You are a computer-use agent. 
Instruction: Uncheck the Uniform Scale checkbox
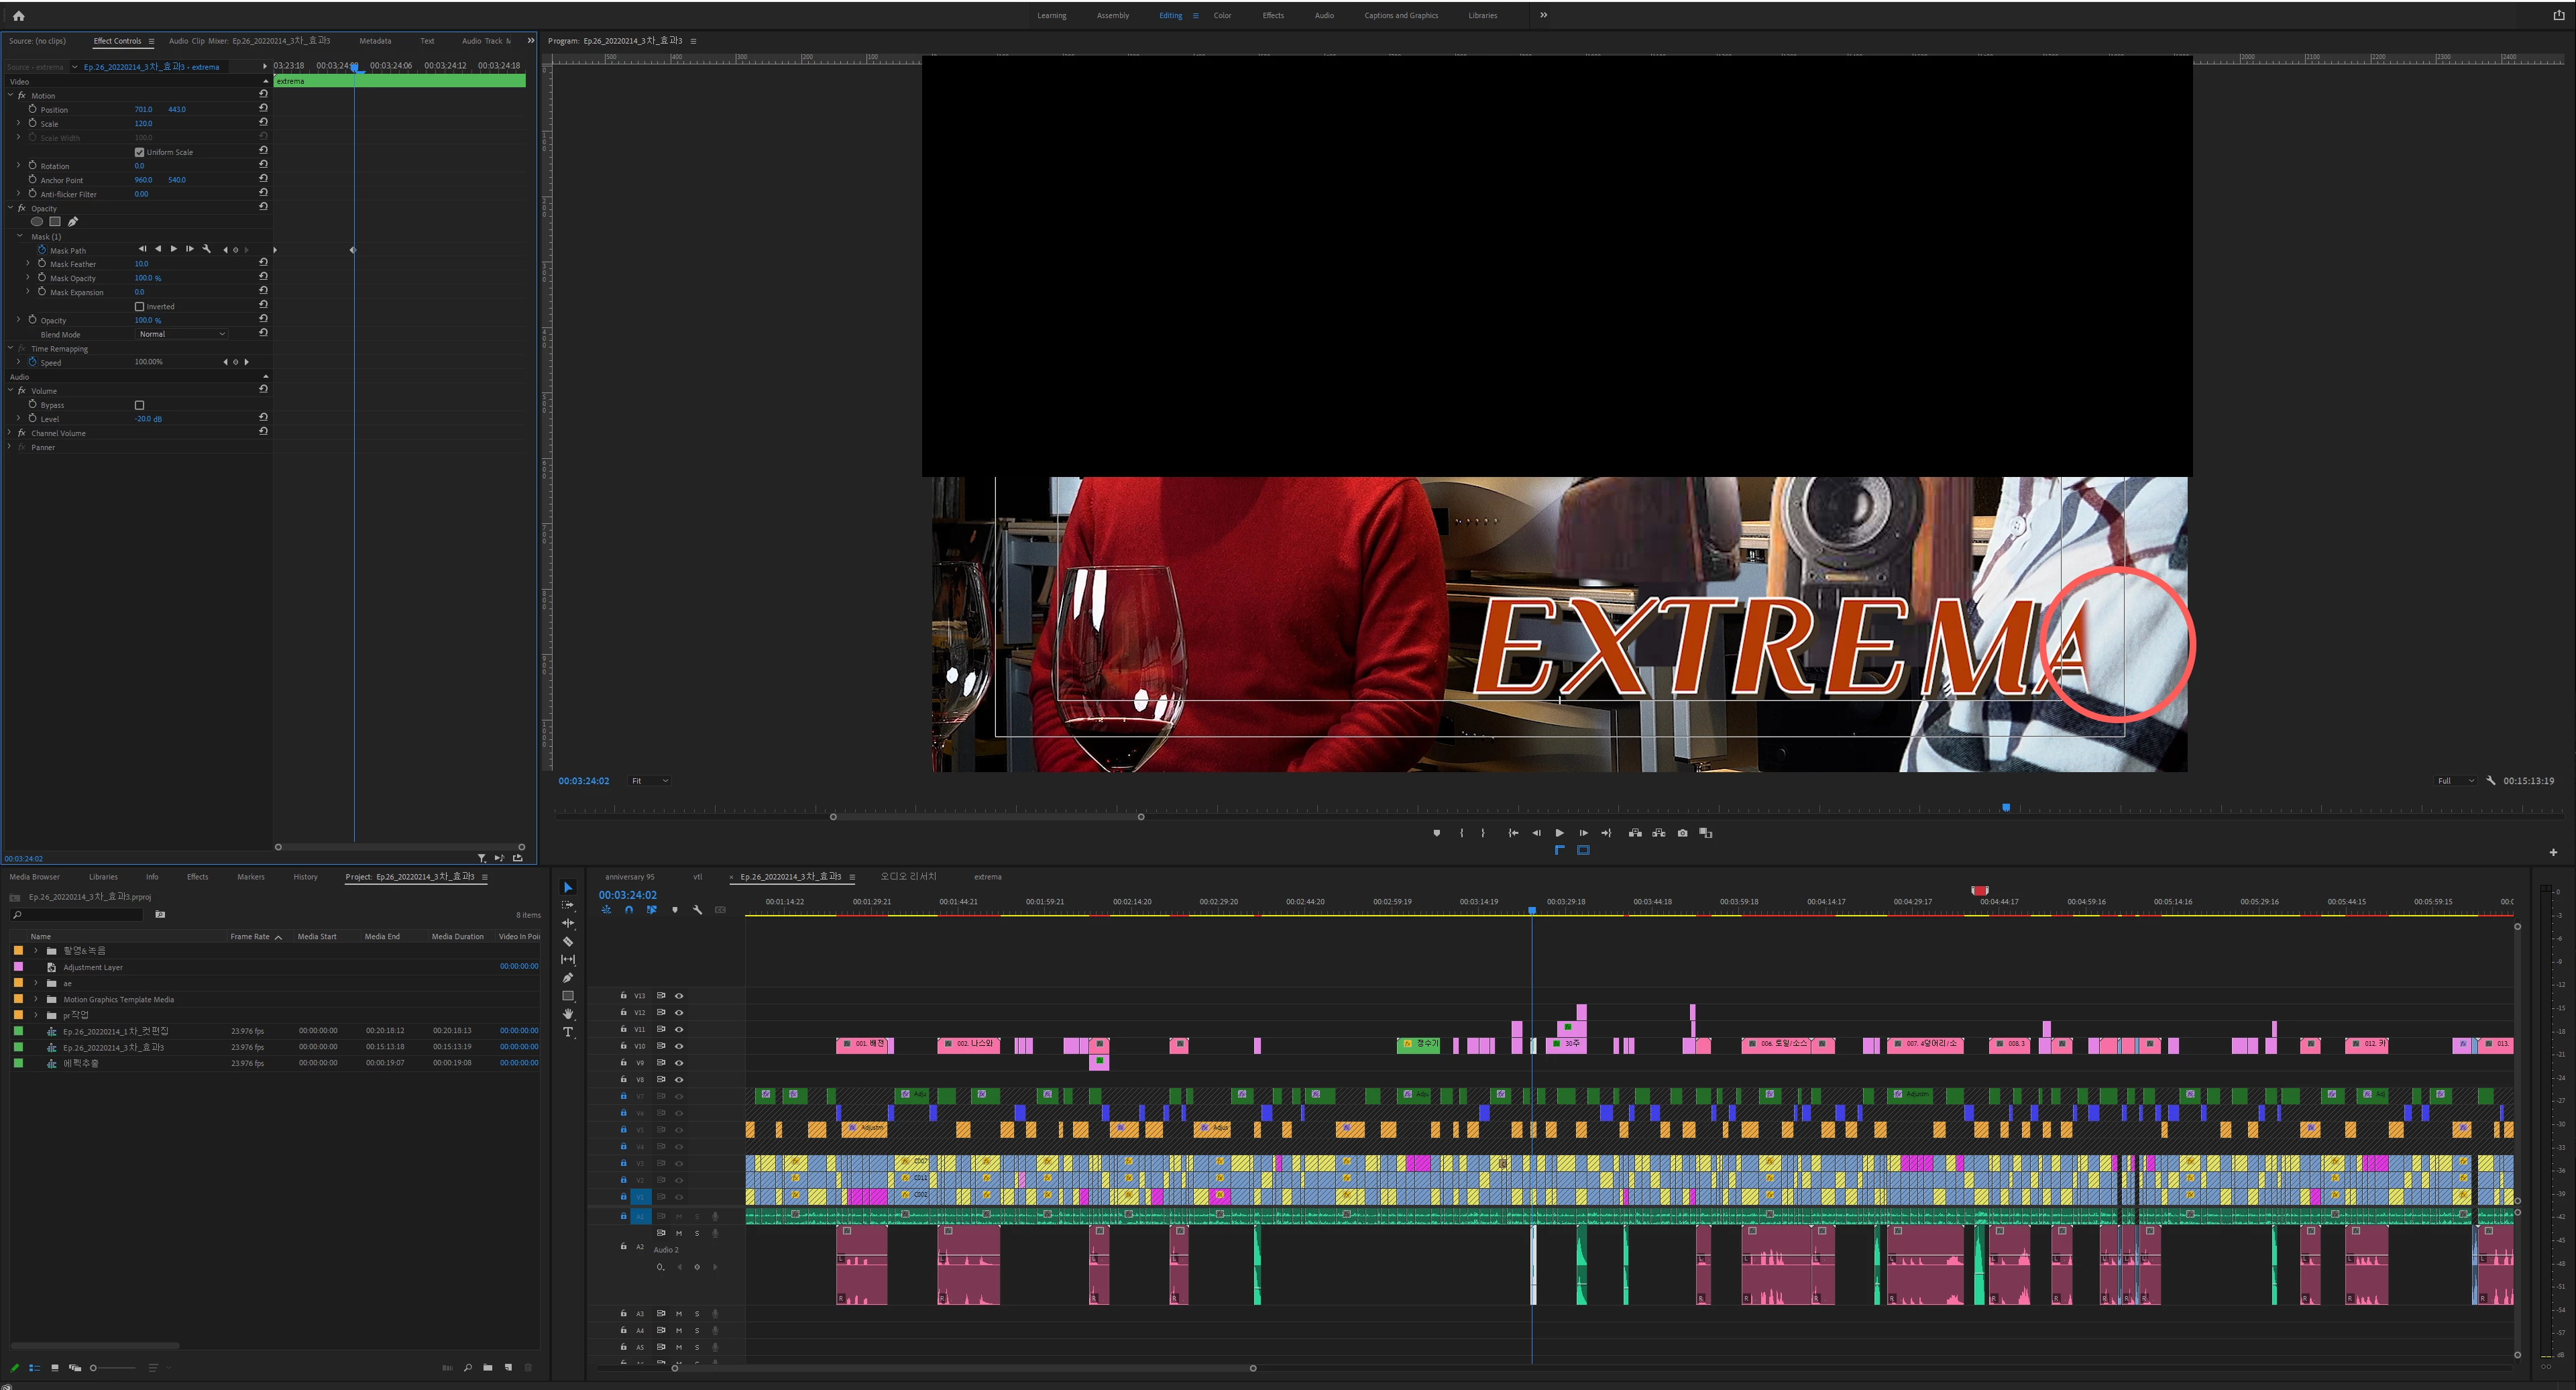point(139,152)
